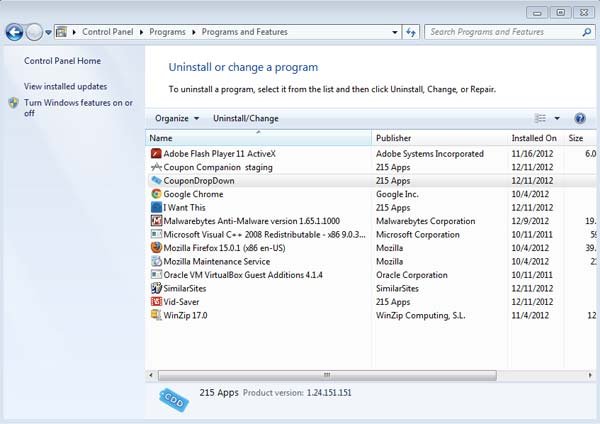Click the scroll right arrow
The width and height of the screenshot is (600, 424).
click(590, 375)
